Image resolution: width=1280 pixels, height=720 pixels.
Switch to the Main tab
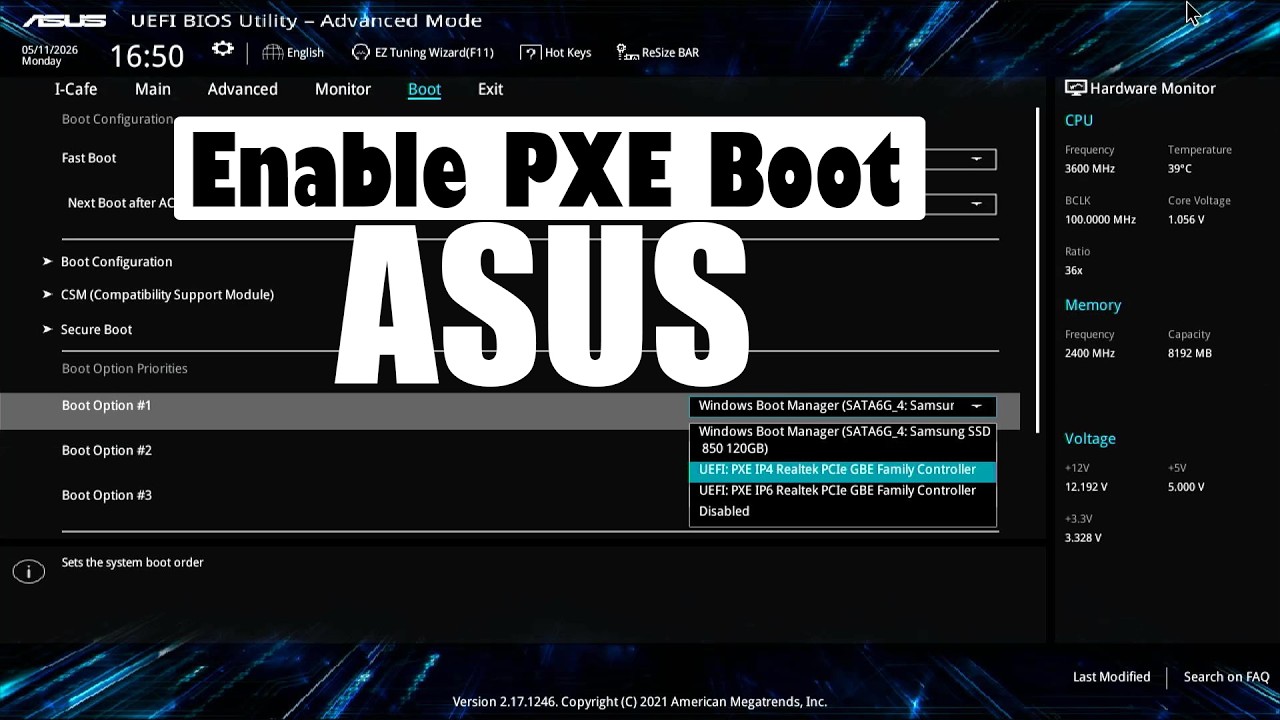153,89
